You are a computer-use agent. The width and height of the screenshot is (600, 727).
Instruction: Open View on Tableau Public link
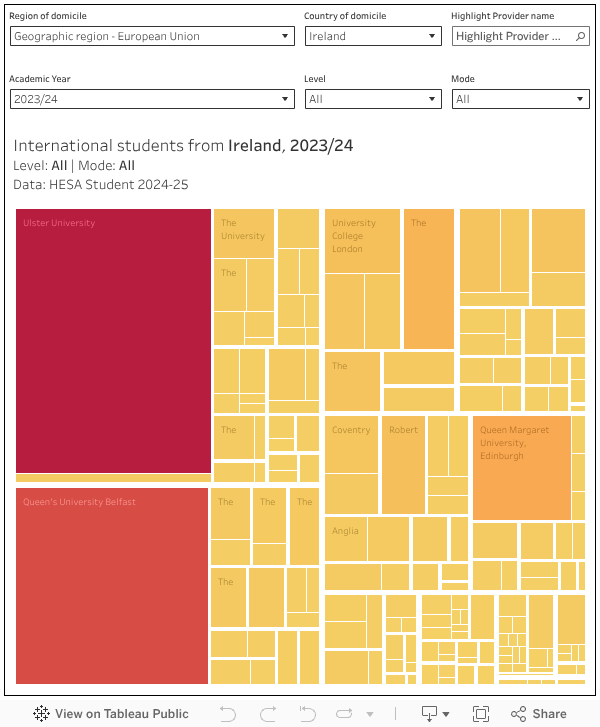click(111, 714)
